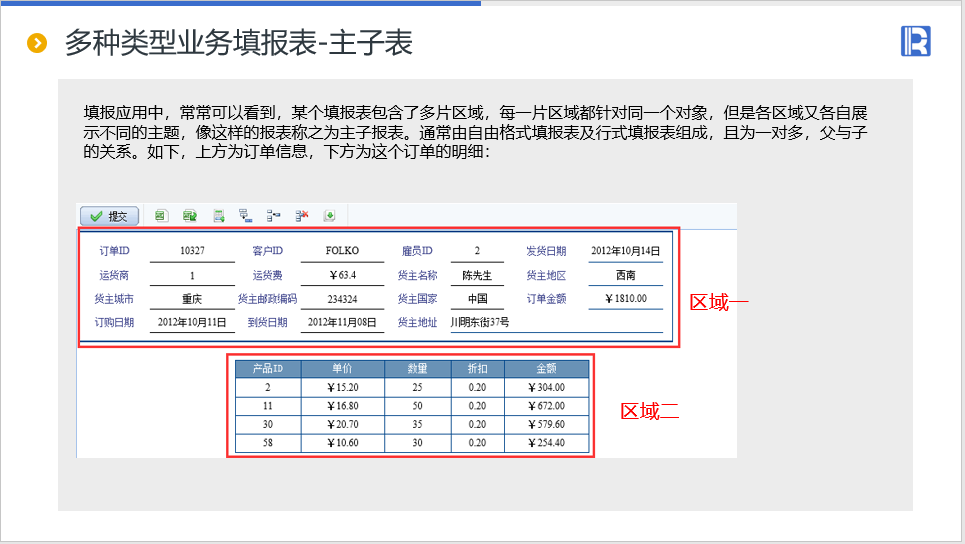965x544 pixels.
Task: Click the quantity cell 35
Action: (x=417, y=425)
